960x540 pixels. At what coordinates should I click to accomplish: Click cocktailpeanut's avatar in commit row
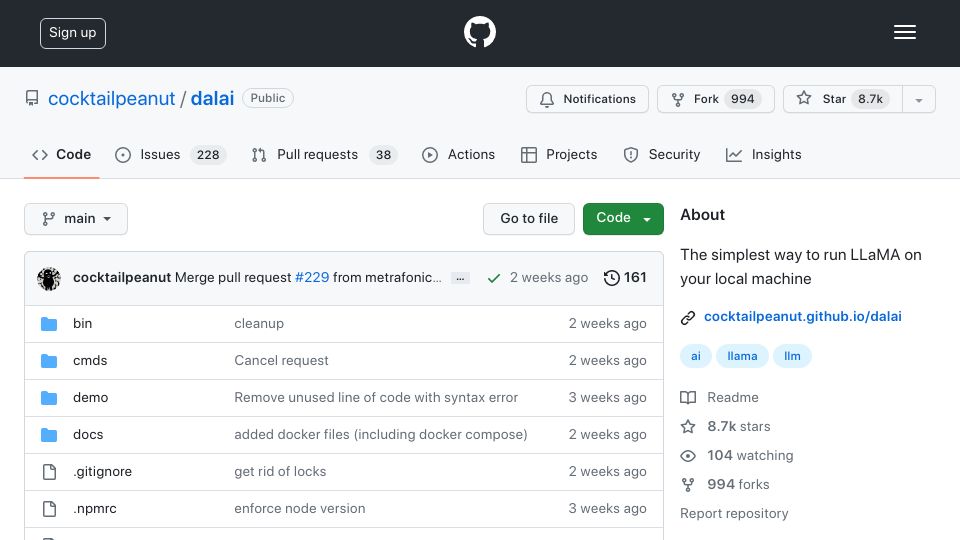pos(48,279)
